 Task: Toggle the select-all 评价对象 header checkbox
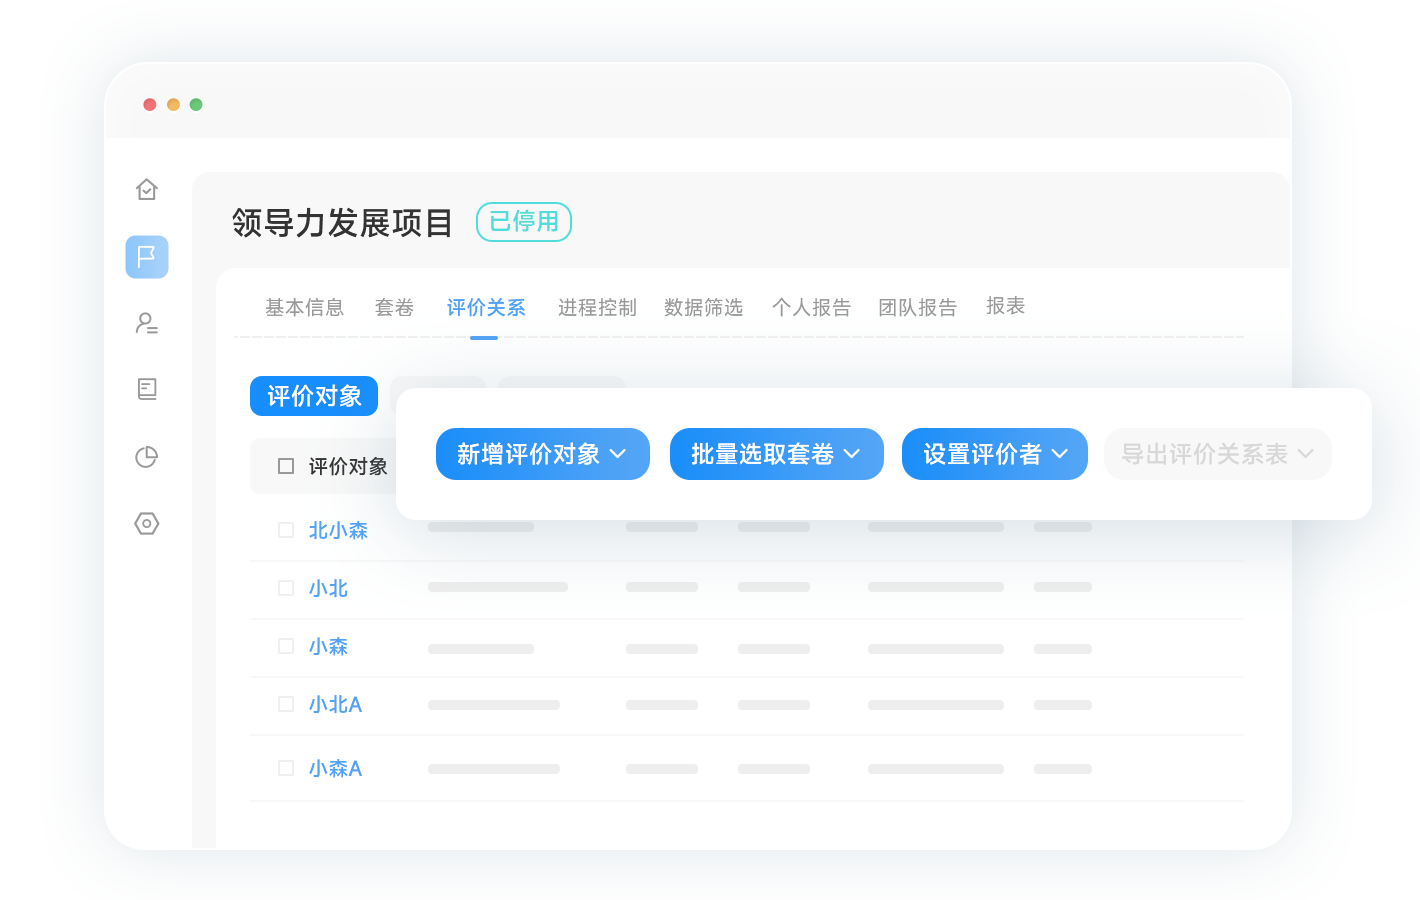tap(286, 466)
